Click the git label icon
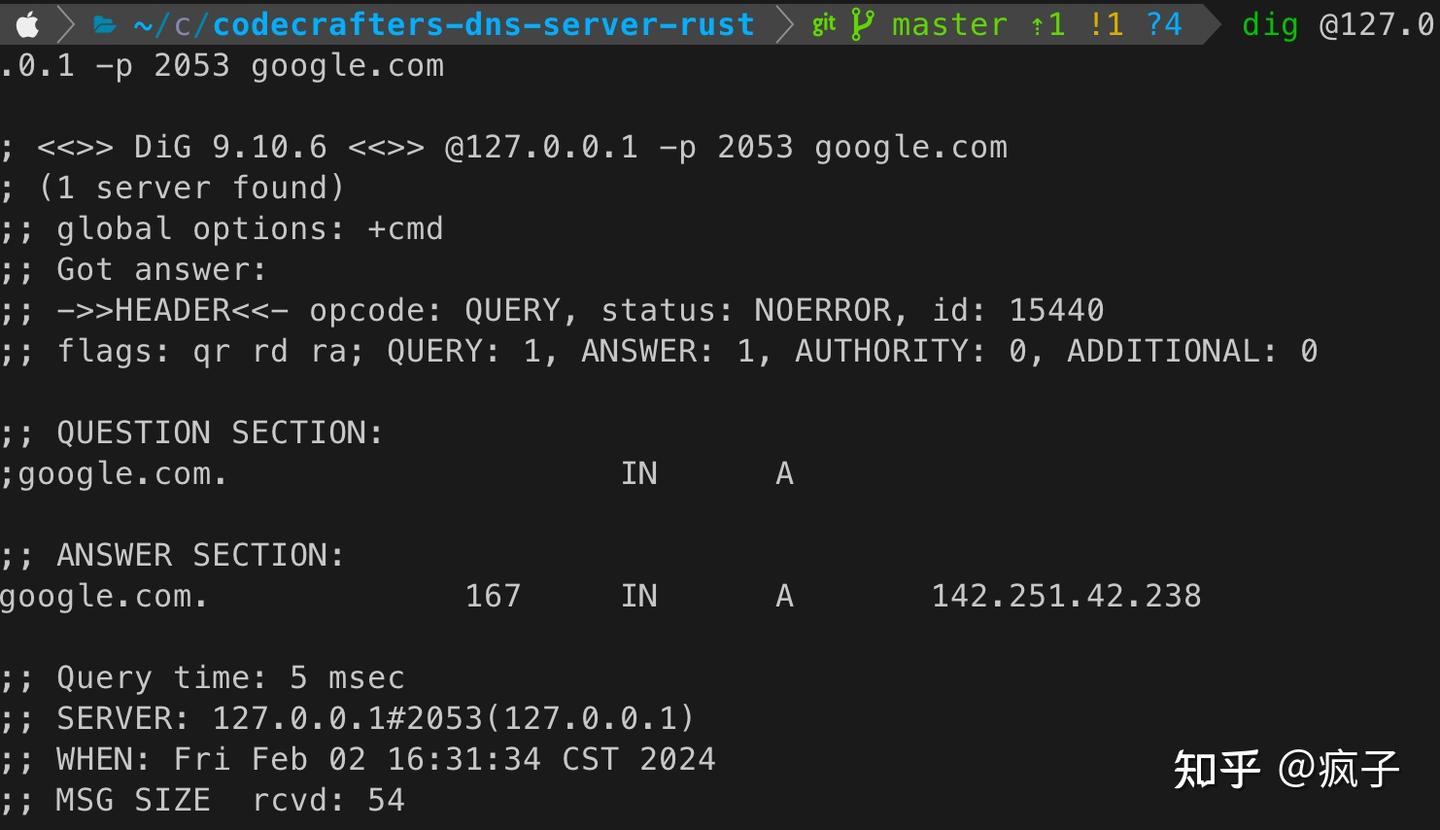 click(824, 24)
